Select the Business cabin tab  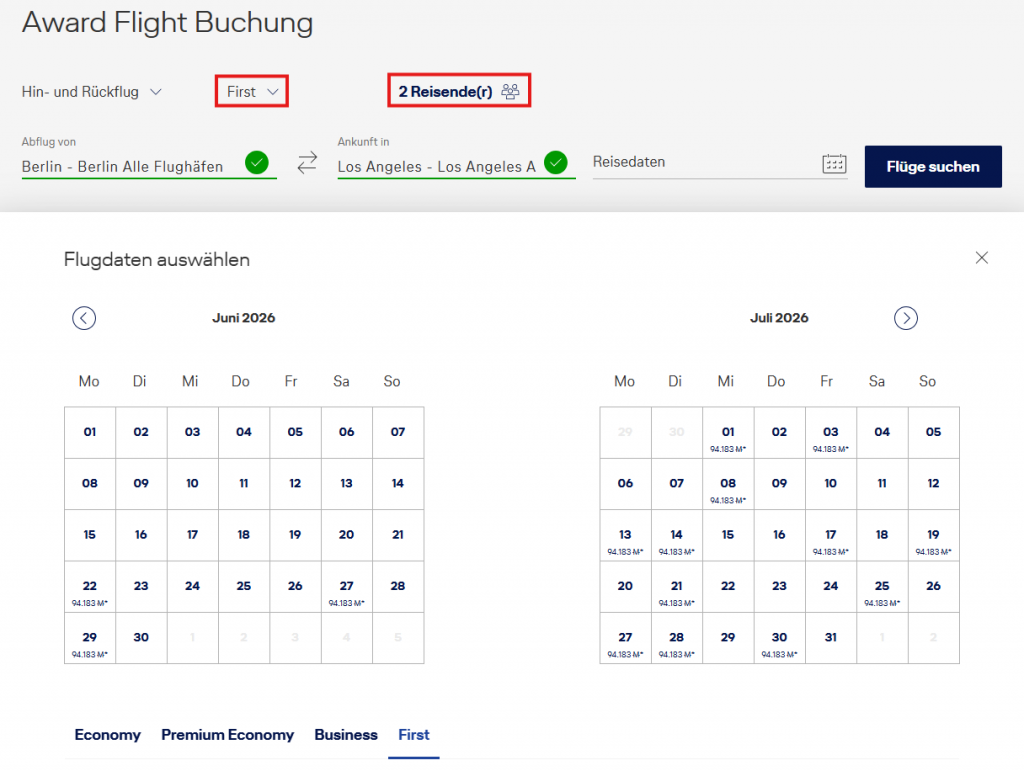point(346,735)
